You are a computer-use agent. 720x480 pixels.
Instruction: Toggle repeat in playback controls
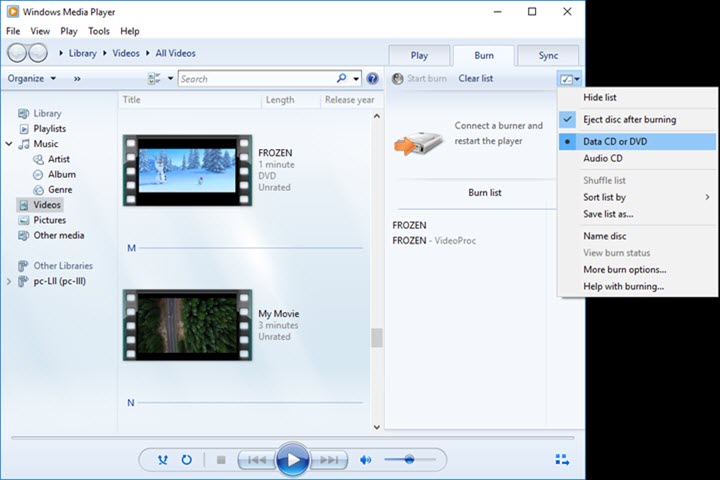187,460
